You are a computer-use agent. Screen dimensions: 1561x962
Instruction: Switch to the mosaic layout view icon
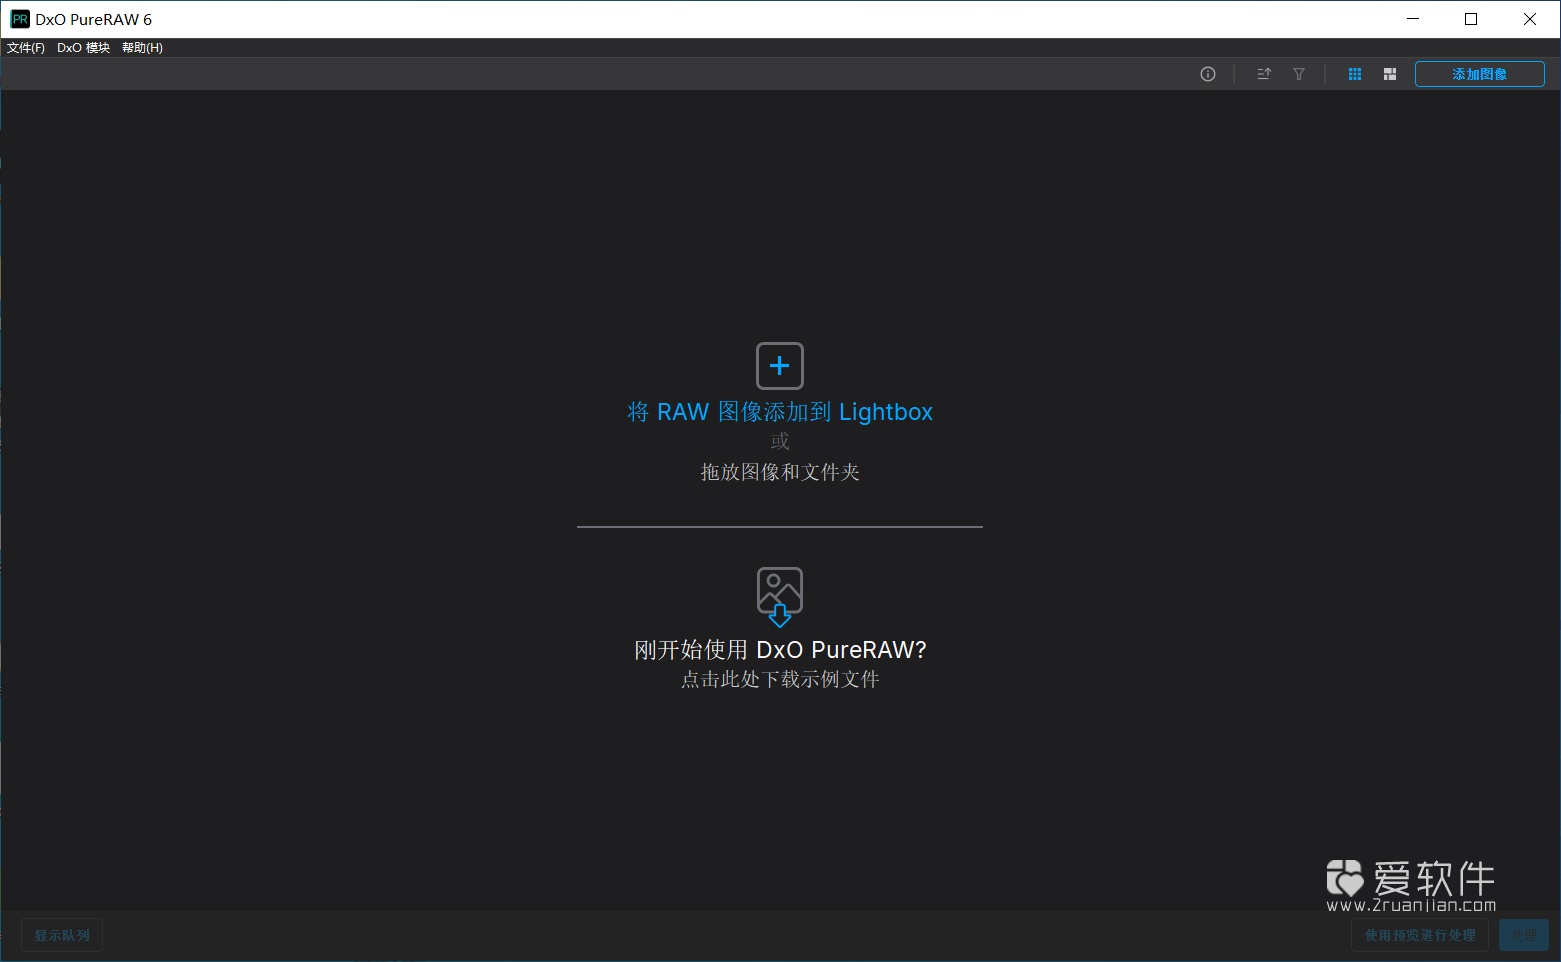click(1390, 74)
